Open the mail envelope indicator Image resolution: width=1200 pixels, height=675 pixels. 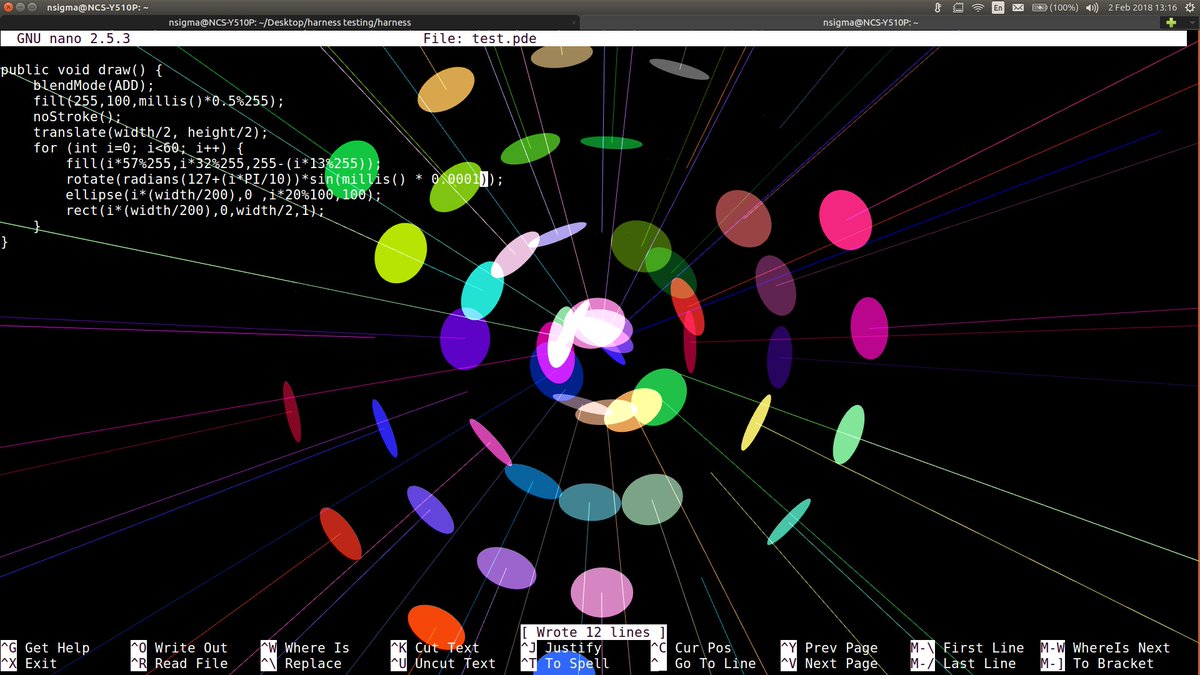1019,7
